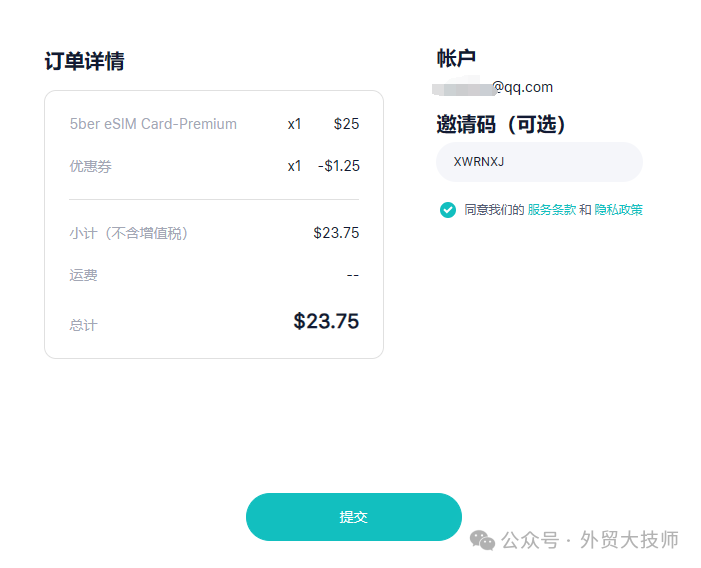
Task: Click the 小计（不含增值税） subtotal label
Action: click(x=129, y=233)
